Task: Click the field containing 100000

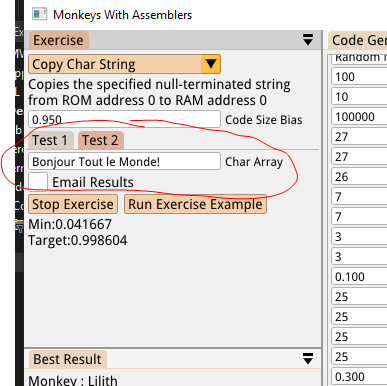Action: tap(359, 117)
